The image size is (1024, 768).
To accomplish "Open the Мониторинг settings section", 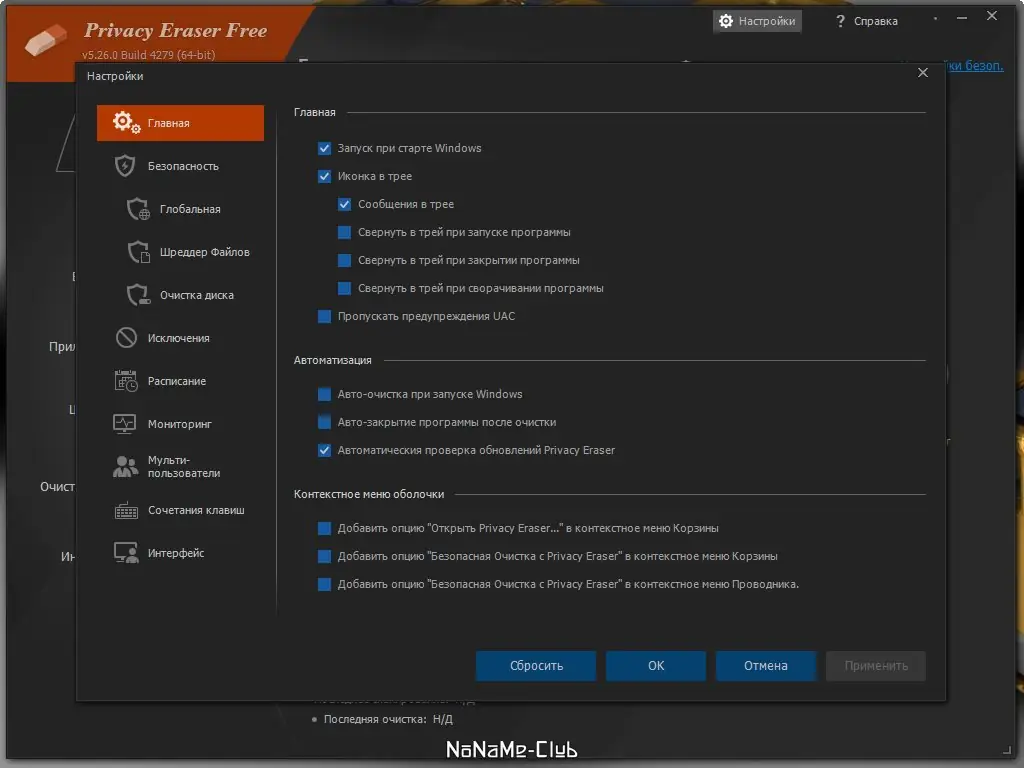I will 180,424.
